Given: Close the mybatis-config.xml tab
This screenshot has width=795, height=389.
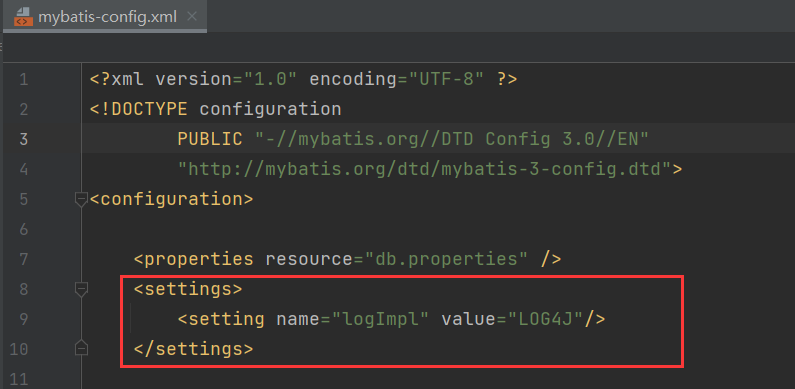Looking at the screenshot, I should [x=192, y=16].
